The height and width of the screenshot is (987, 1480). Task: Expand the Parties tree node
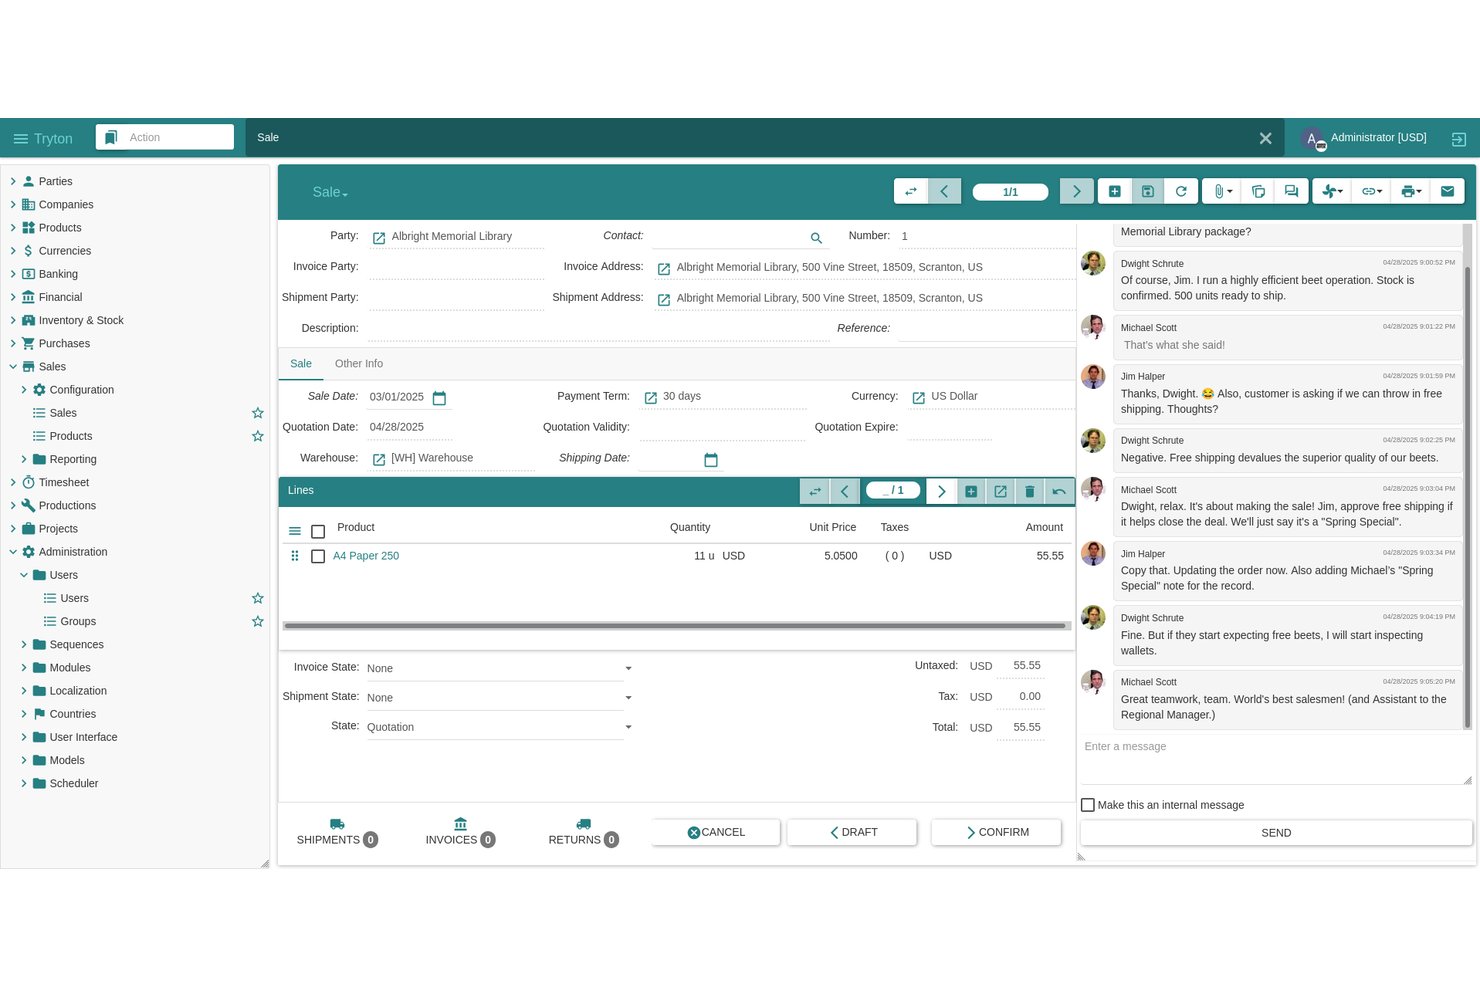click(x=13, y=181)
